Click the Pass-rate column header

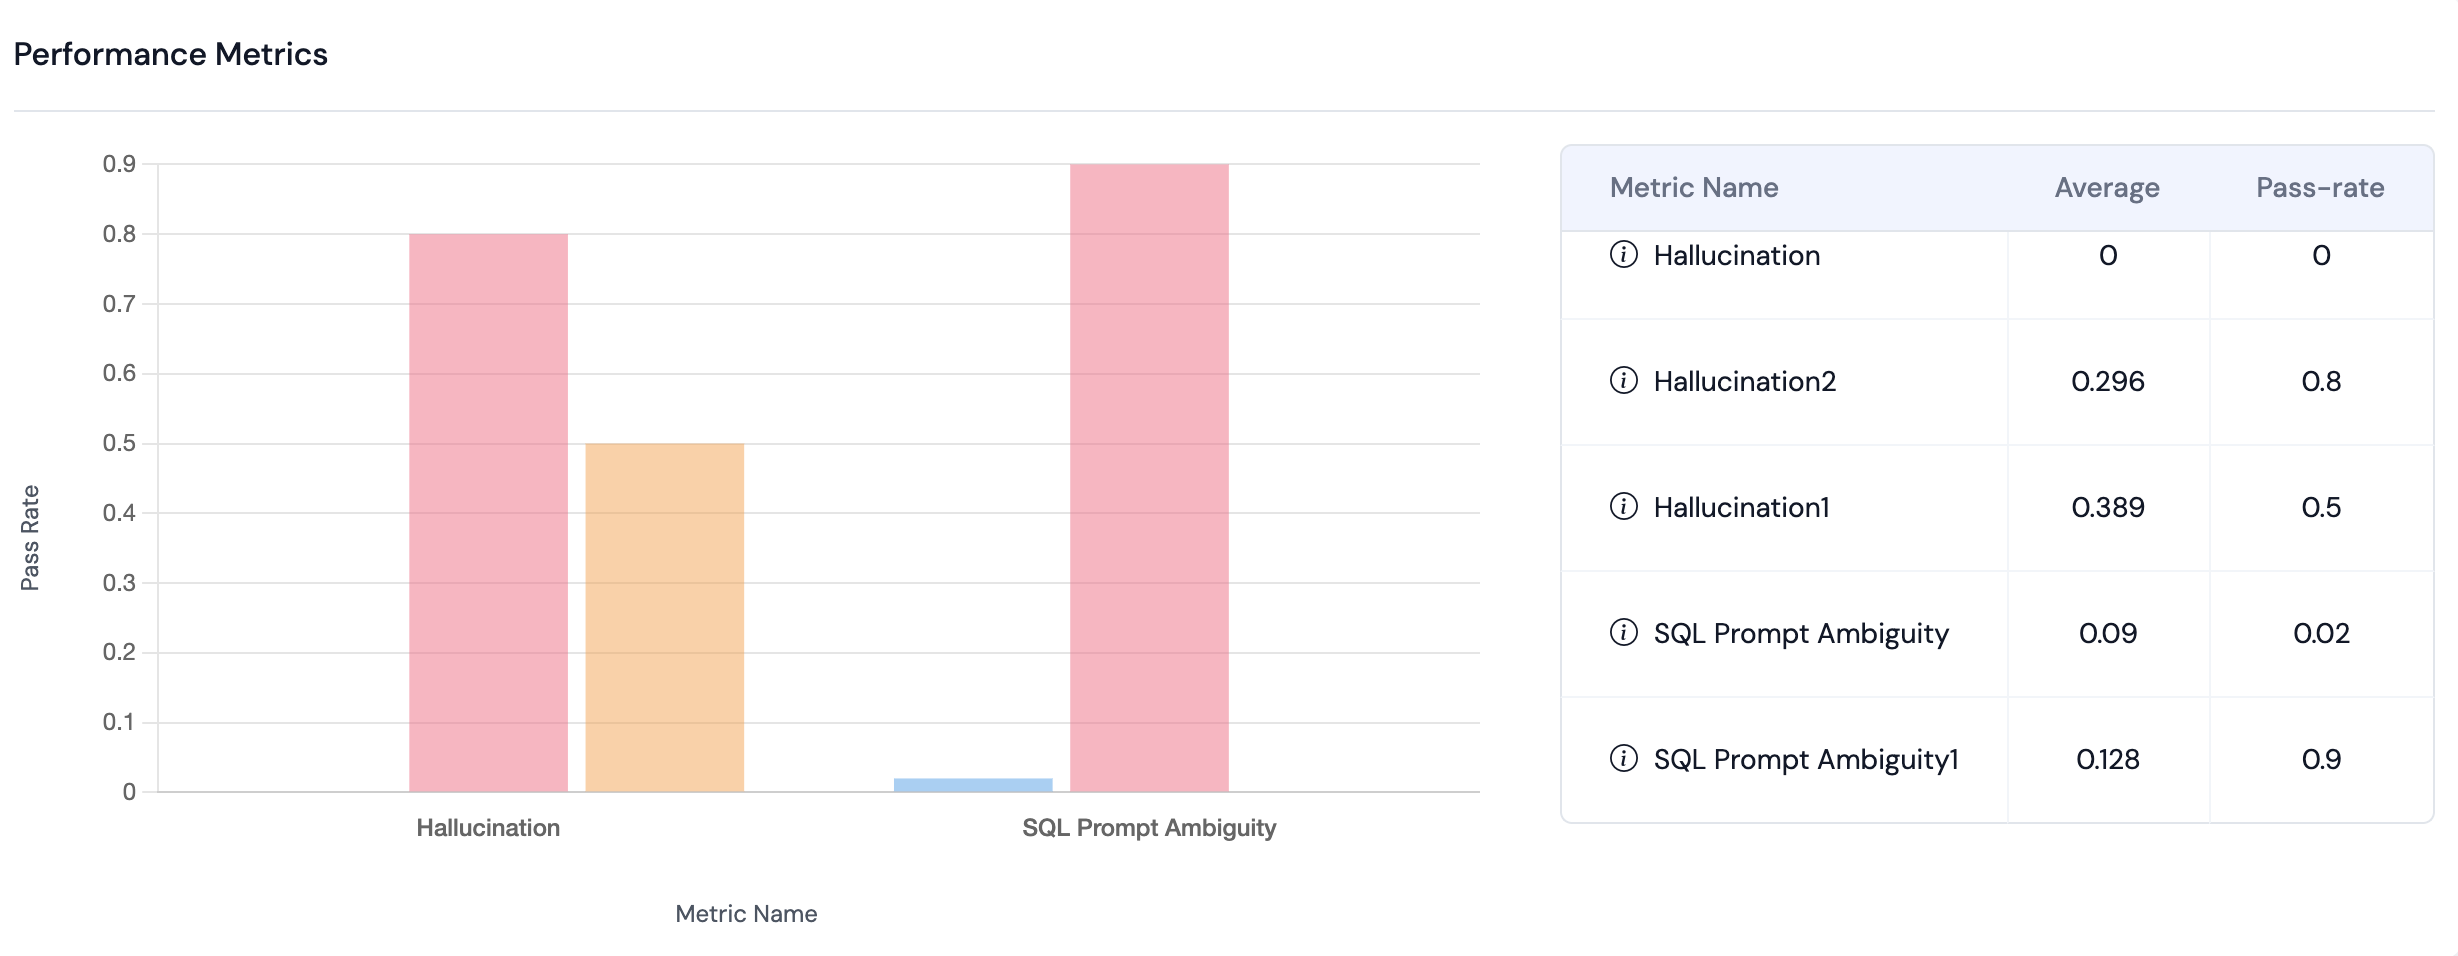2319,188
